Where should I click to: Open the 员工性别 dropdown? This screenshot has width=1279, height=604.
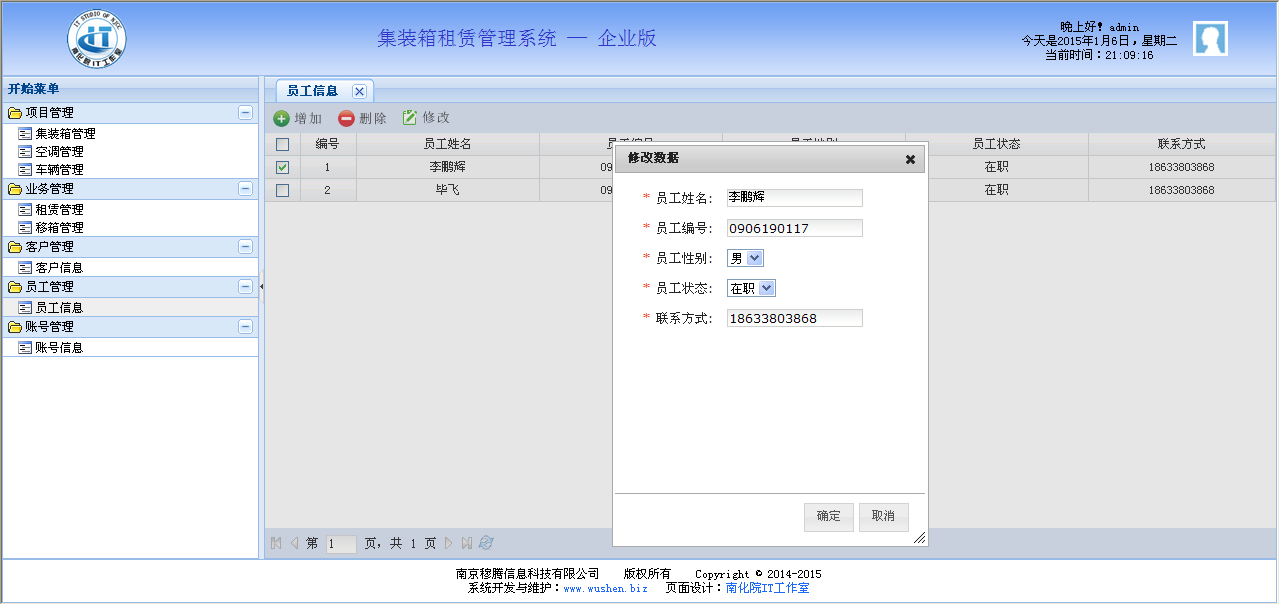[x=746, y=258]
